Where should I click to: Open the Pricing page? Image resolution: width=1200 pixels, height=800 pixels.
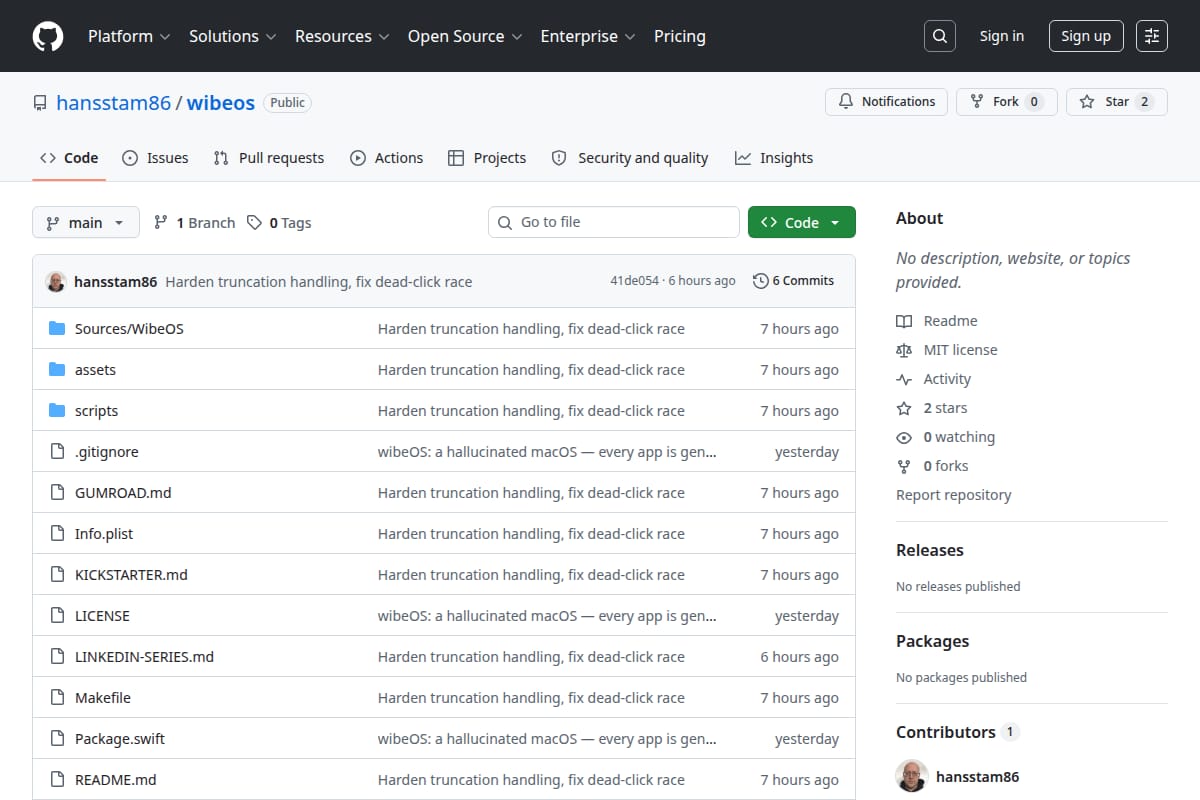pos(680,36)
